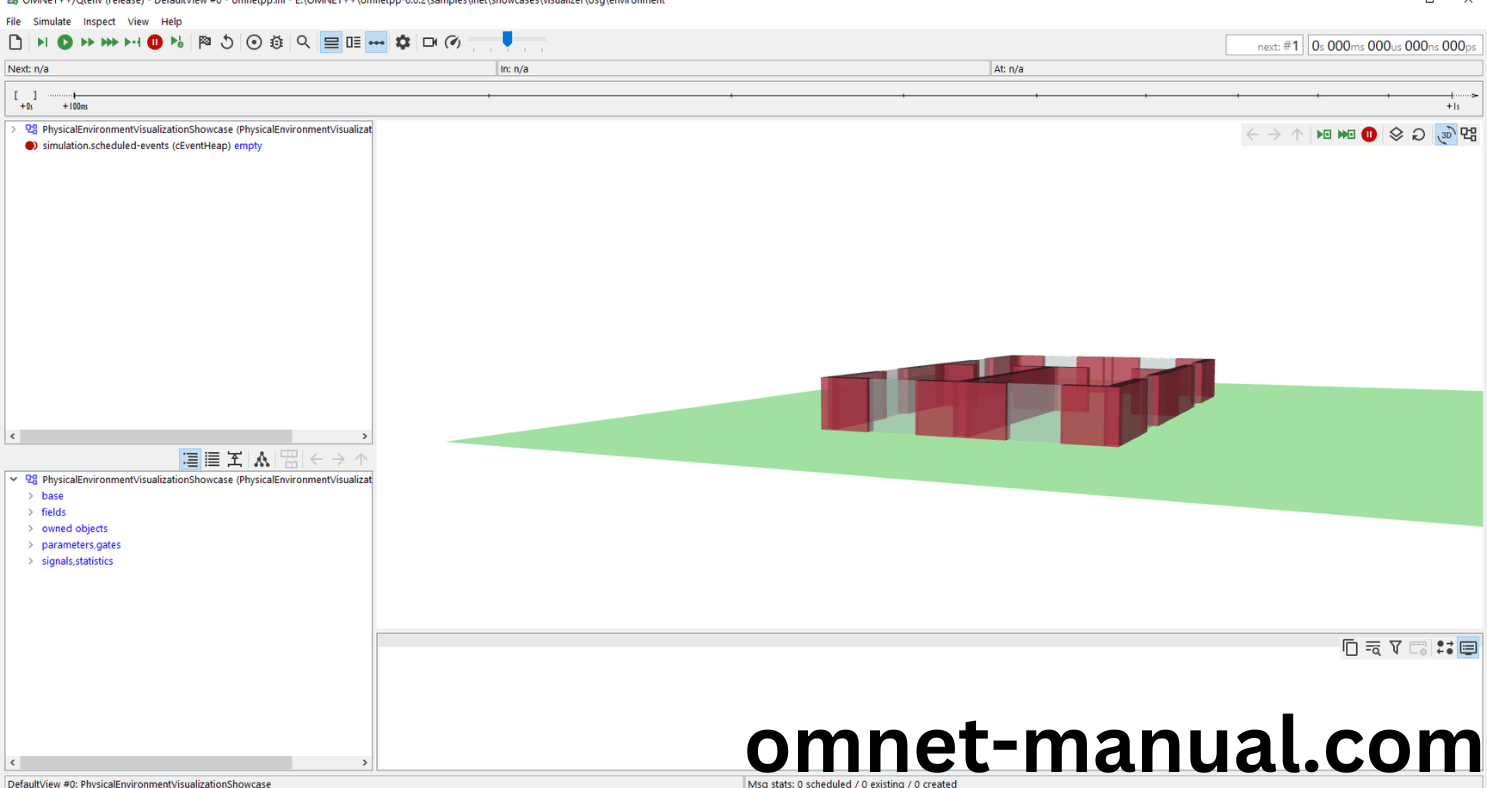Click the animation speed slider handle
Screen dimensions: 1487x788
508,39
